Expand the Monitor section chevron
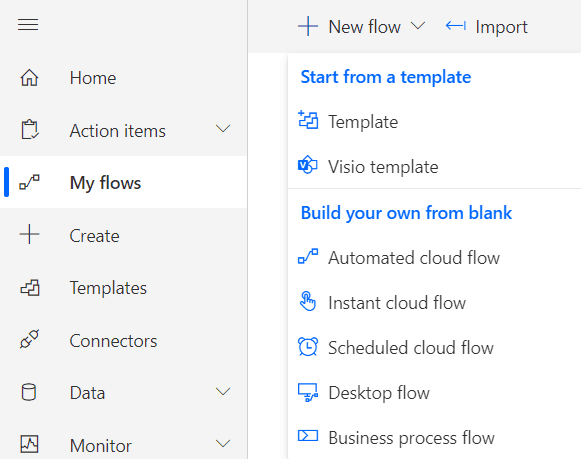 223,443
